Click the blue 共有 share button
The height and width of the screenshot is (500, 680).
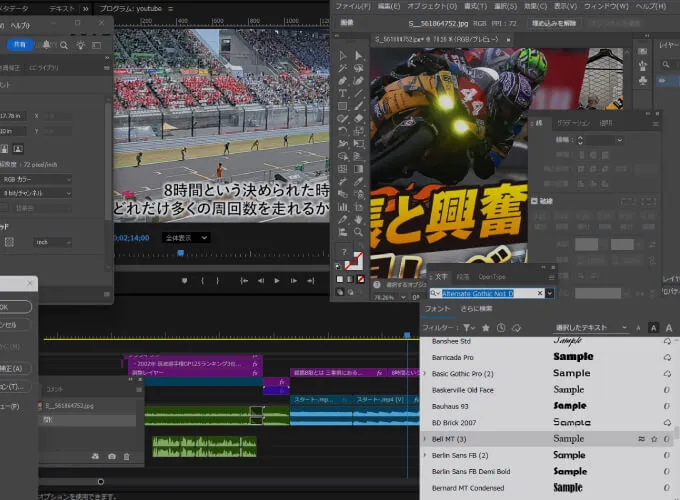coord(20,45)
